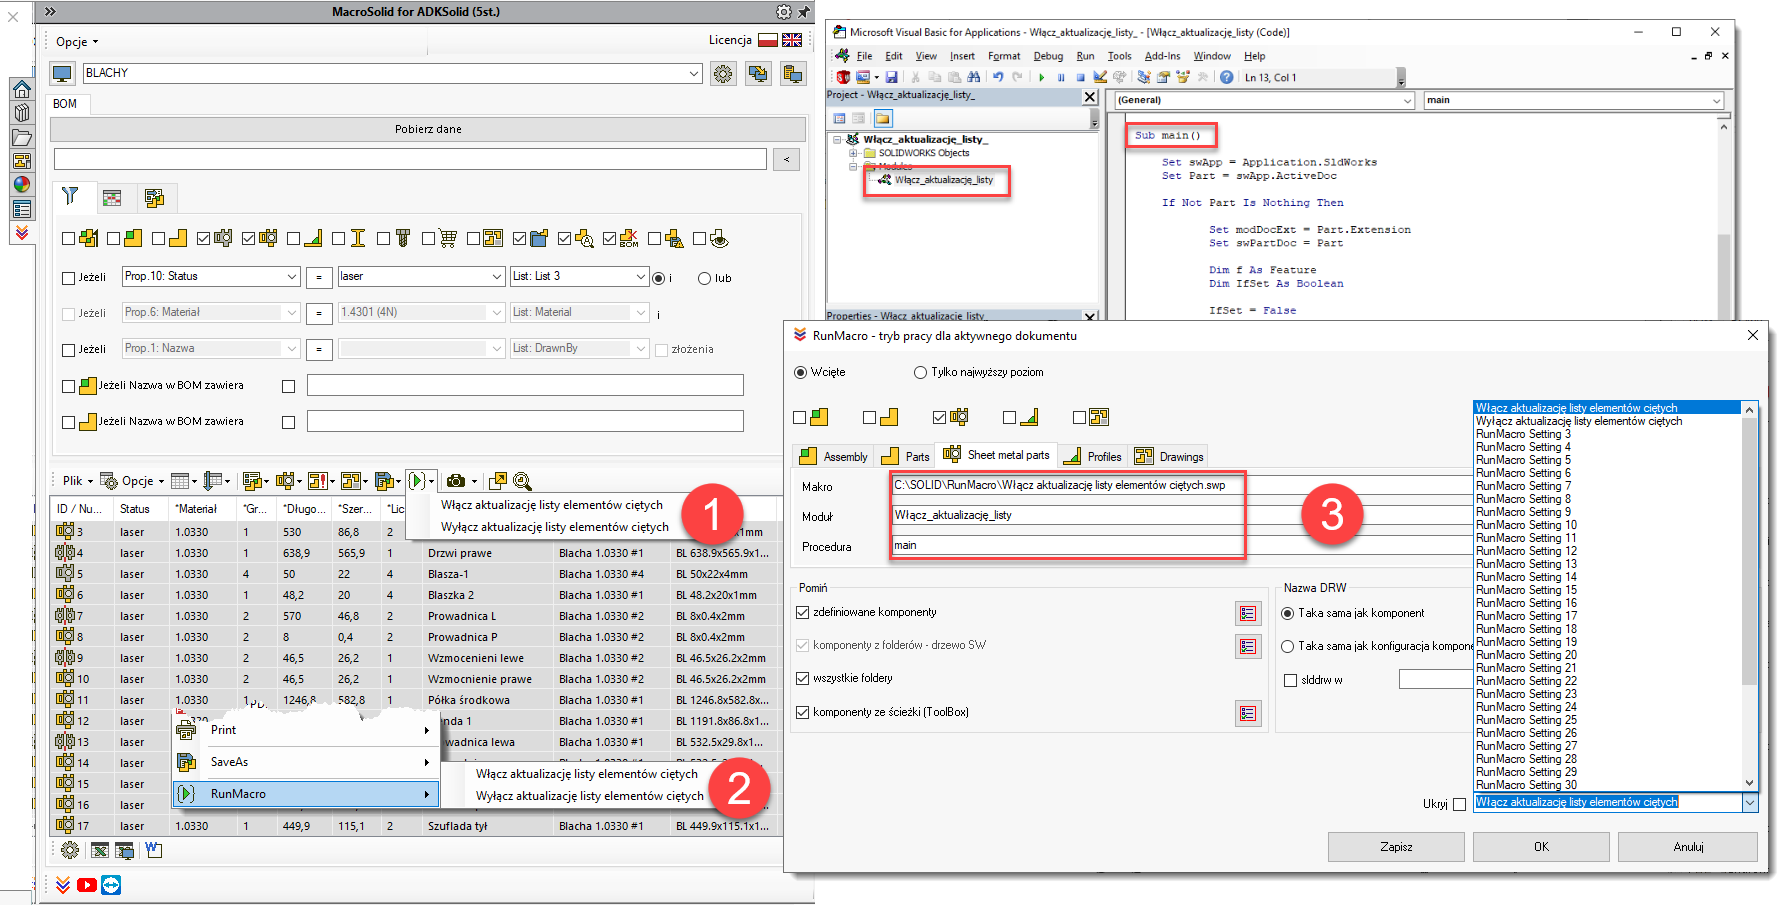This screenshot has height=905, width=1785.
Task: Select the 'lub' radio button
Action: click(x=704, y=279)
